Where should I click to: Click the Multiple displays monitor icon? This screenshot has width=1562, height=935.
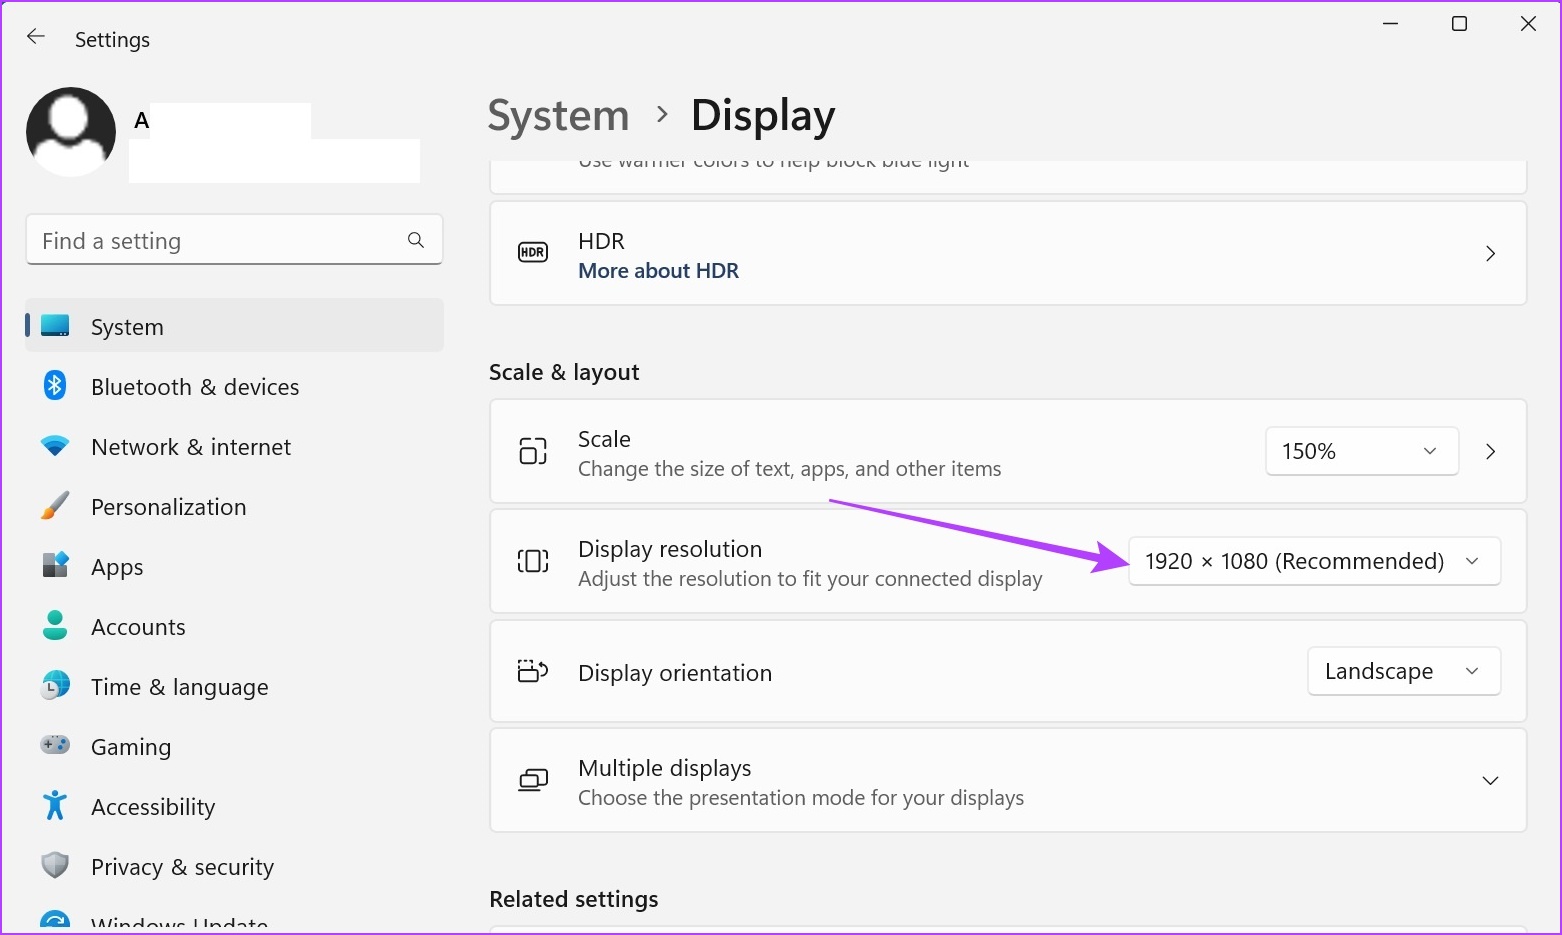533,780
